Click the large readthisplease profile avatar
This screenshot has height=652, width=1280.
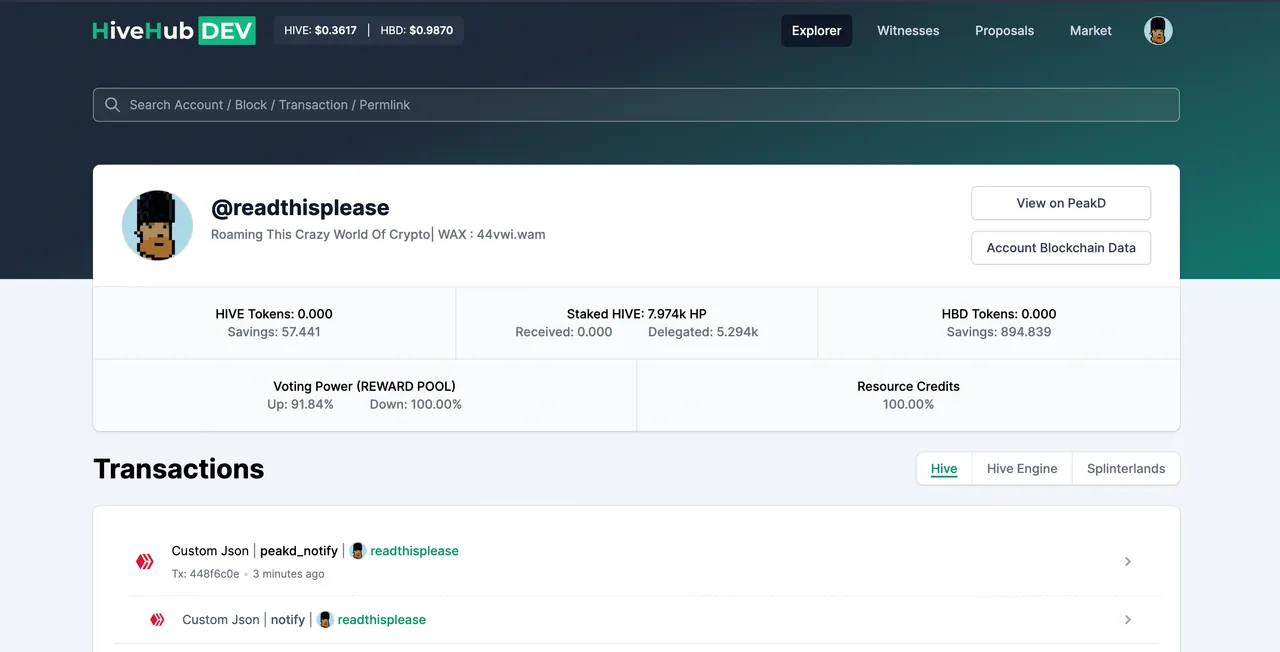(157, 226)
